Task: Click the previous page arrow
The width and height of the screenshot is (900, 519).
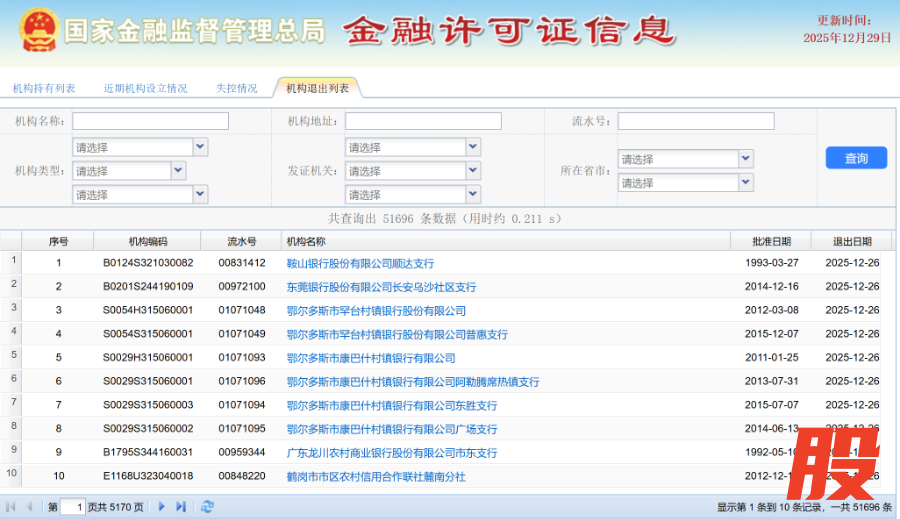Action: pos(29,507)
